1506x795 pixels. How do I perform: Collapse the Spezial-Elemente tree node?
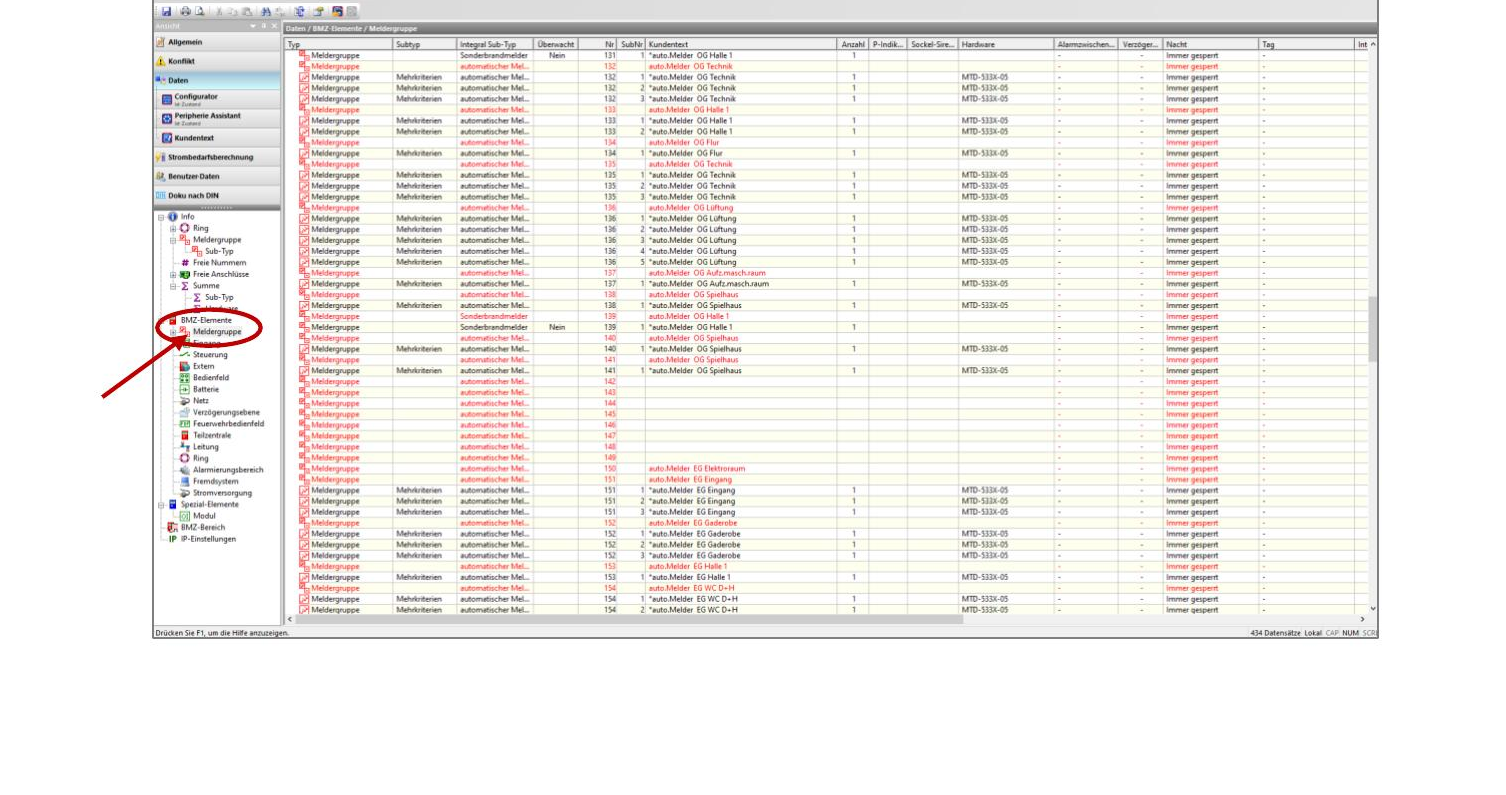[160, 504]
